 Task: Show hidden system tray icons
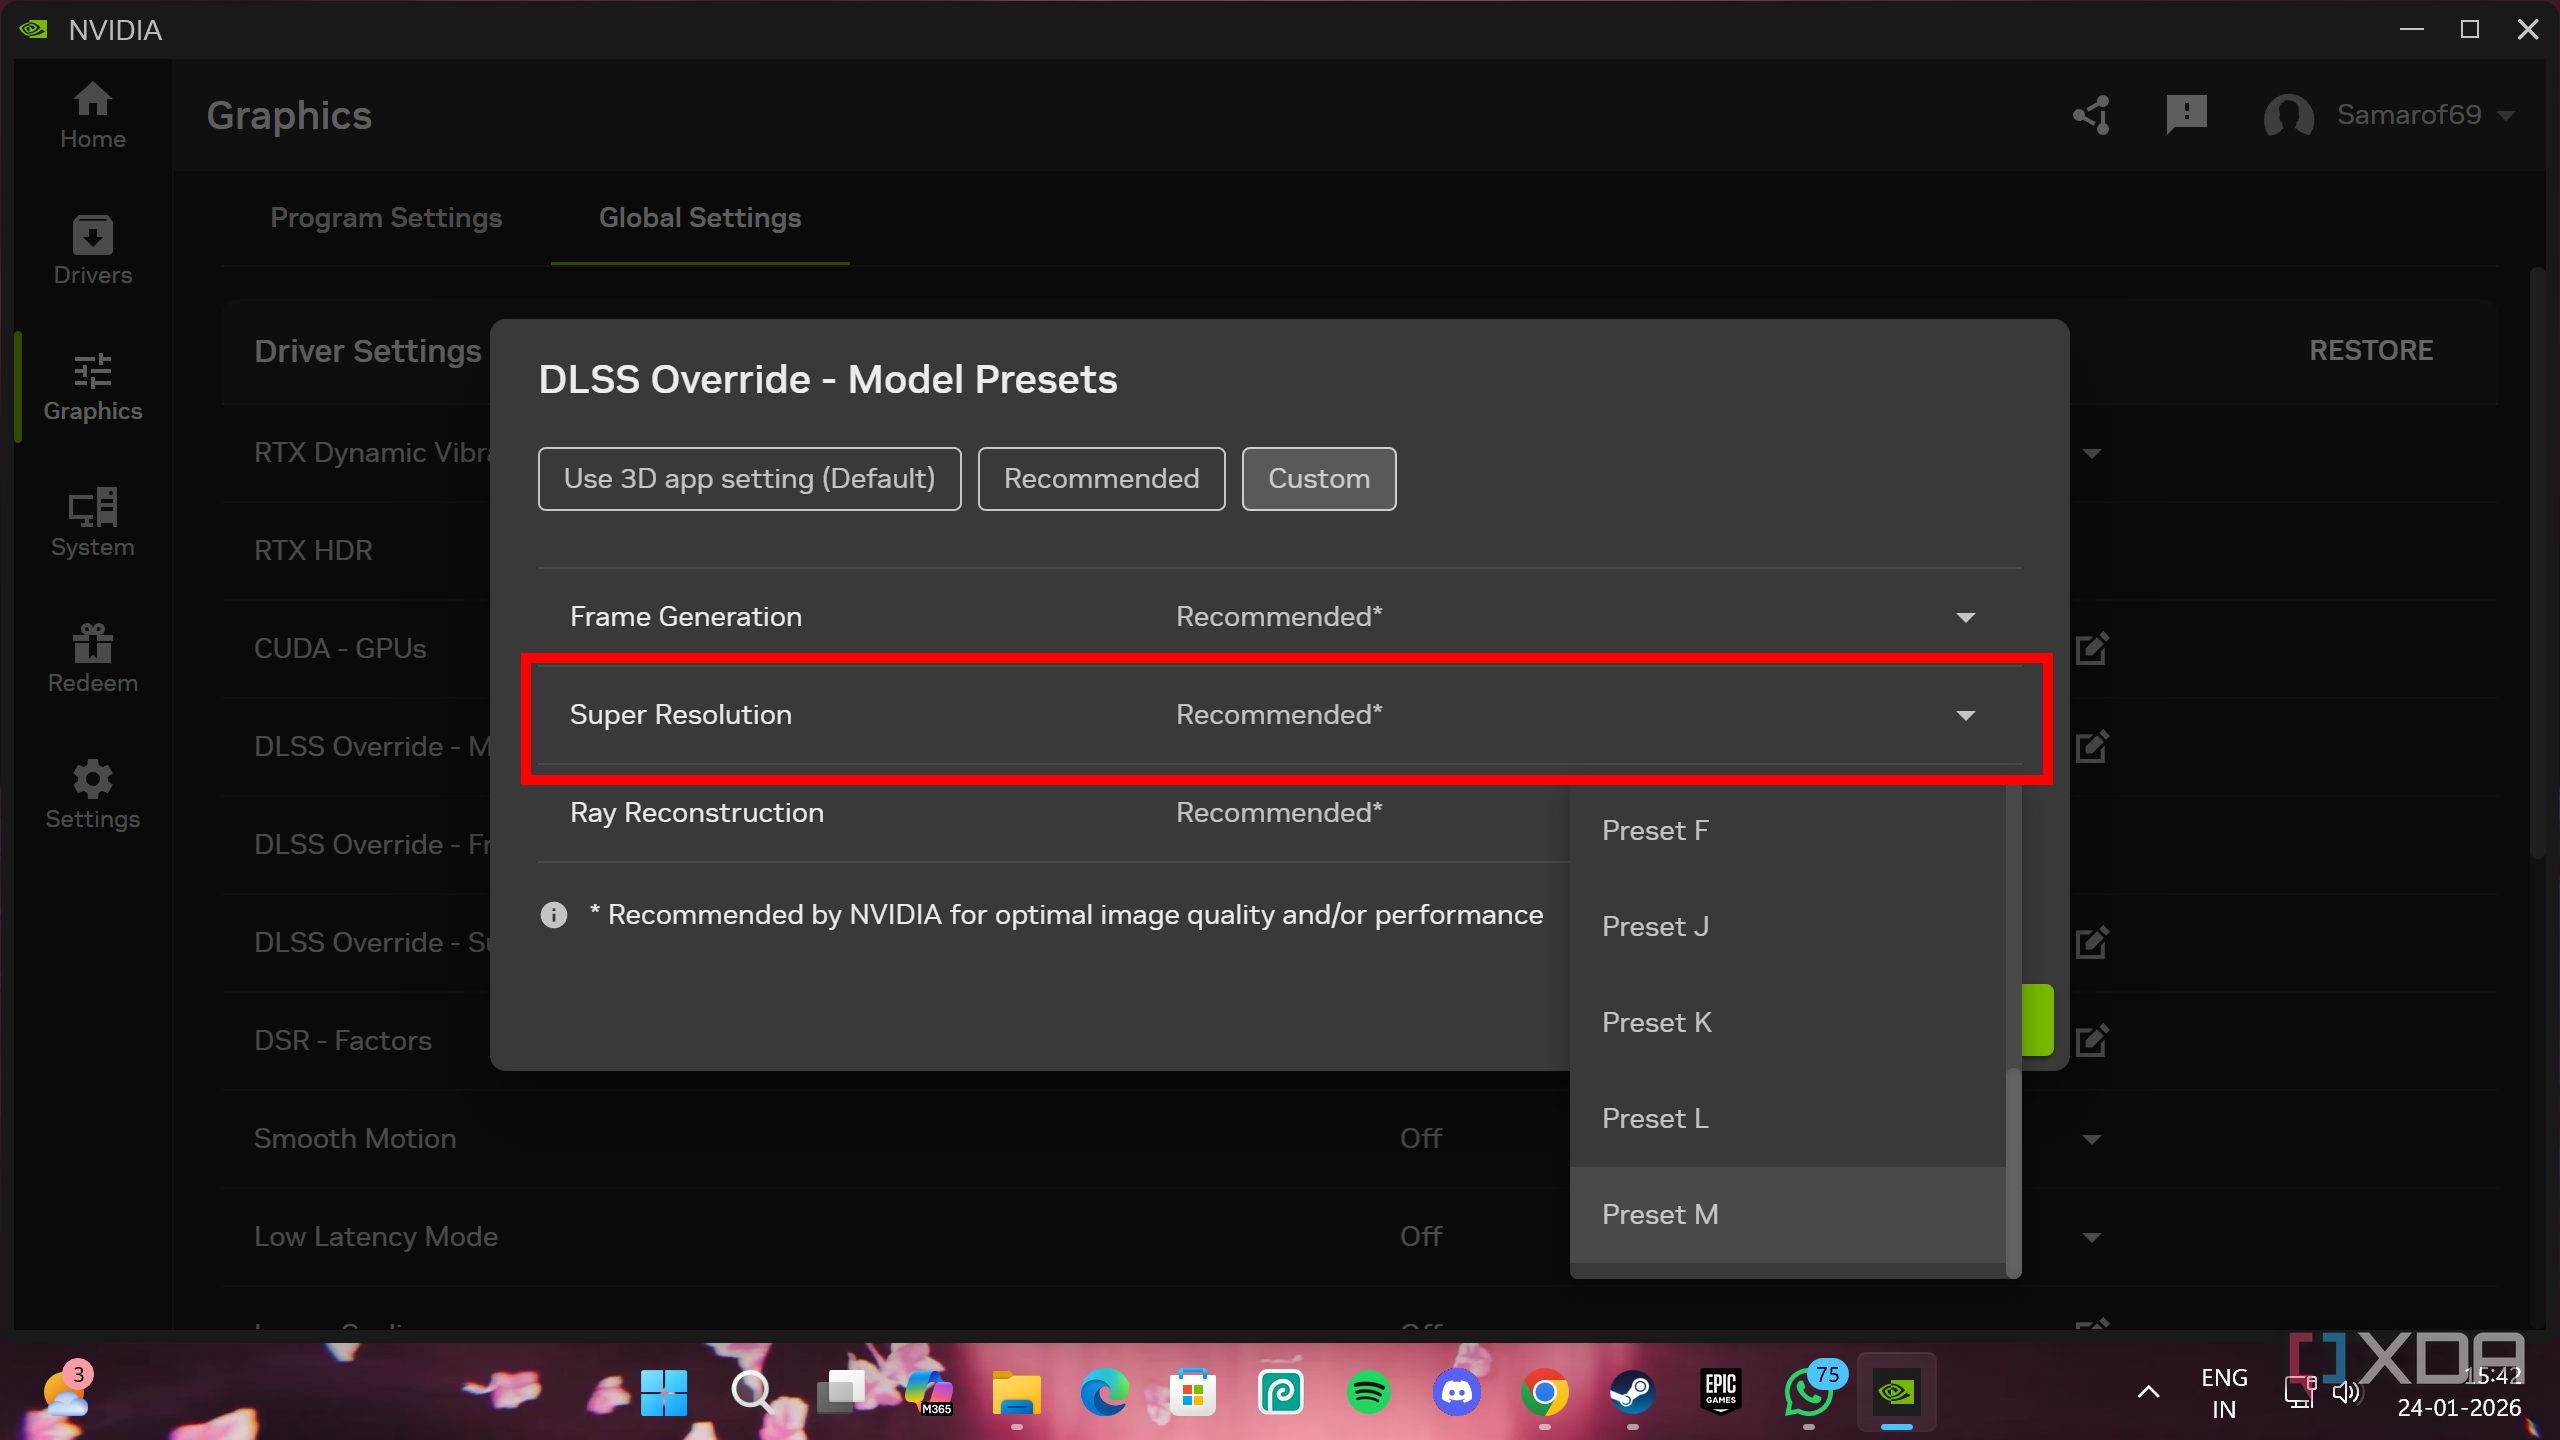point(2148,1392)
